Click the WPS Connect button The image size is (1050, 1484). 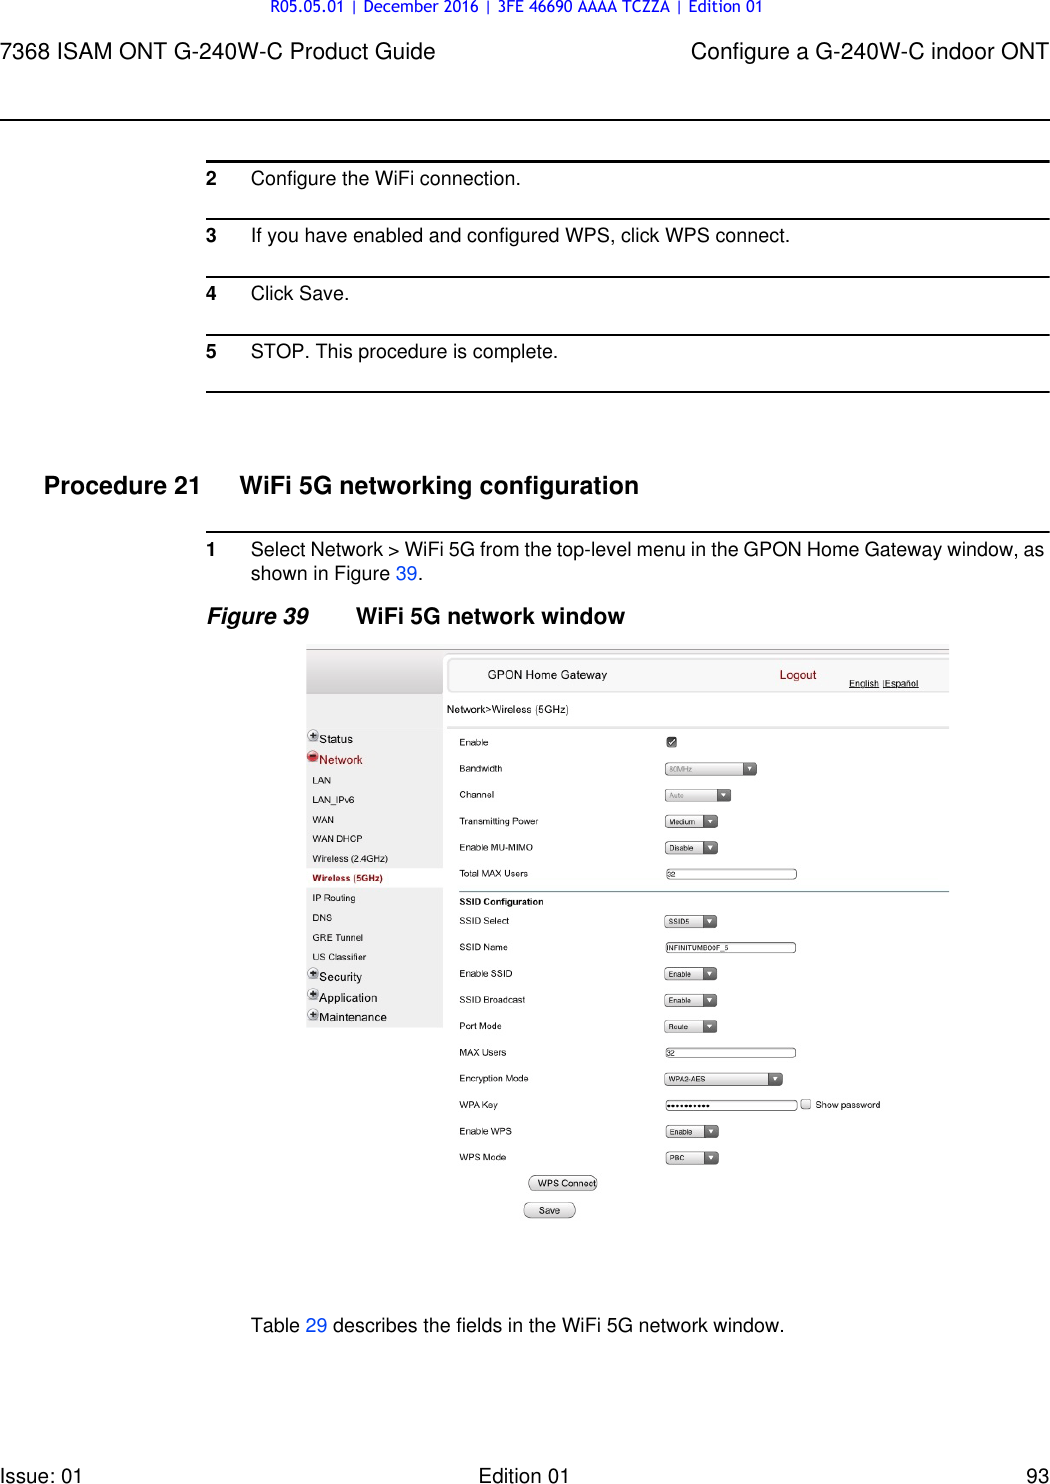[x=563, y=1182]
